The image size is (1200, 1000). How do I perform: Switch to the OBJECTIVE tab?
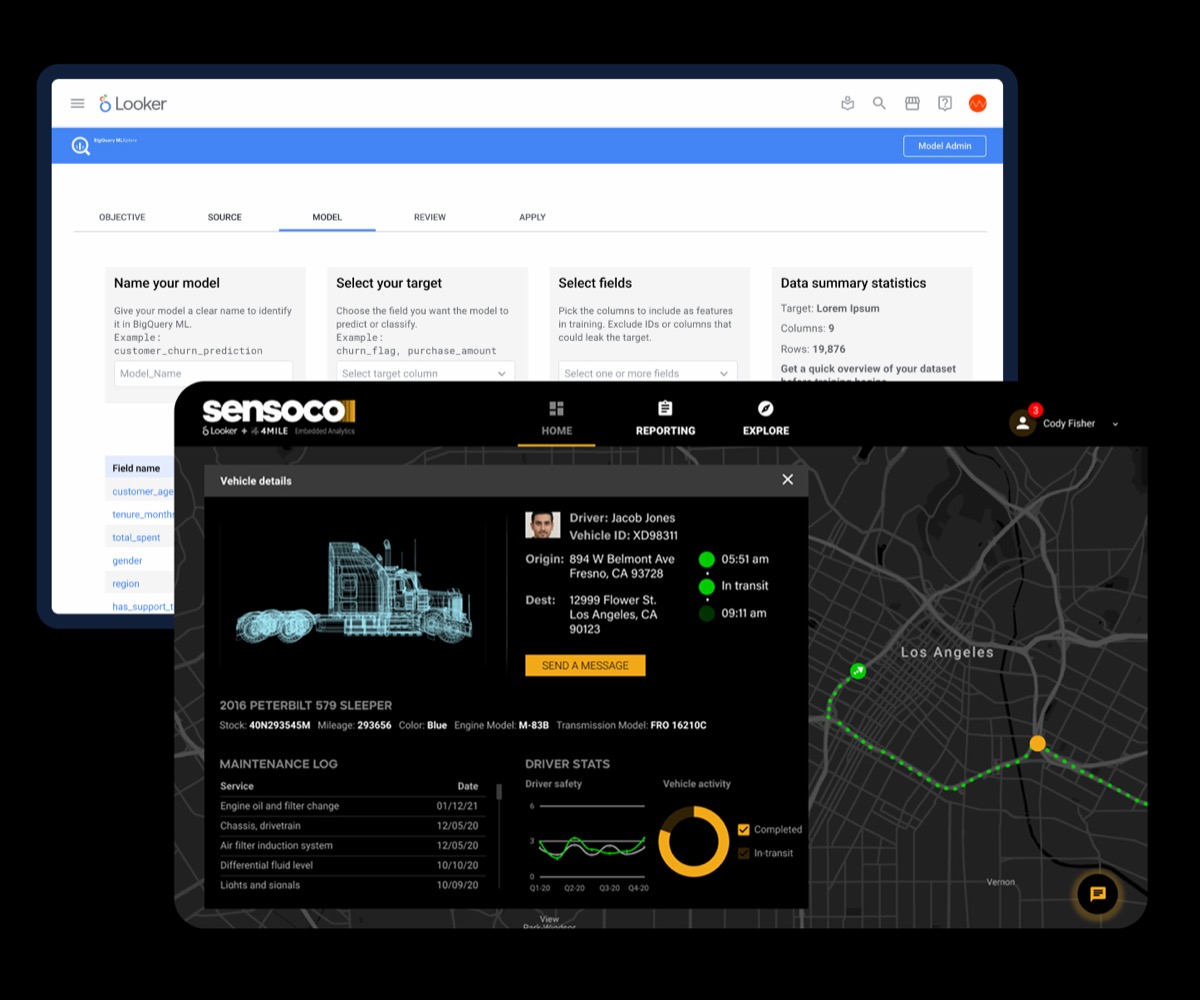click(x=122, y=217)
